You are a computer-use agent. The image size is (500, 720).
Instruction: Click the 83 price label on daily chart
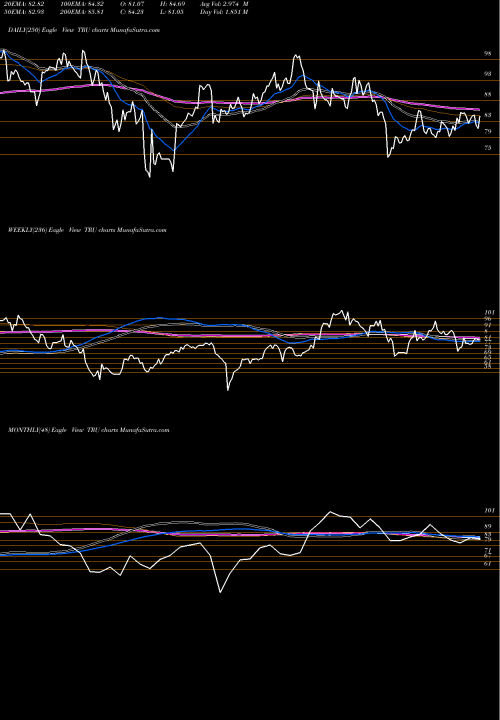click(x=488, y=115)
